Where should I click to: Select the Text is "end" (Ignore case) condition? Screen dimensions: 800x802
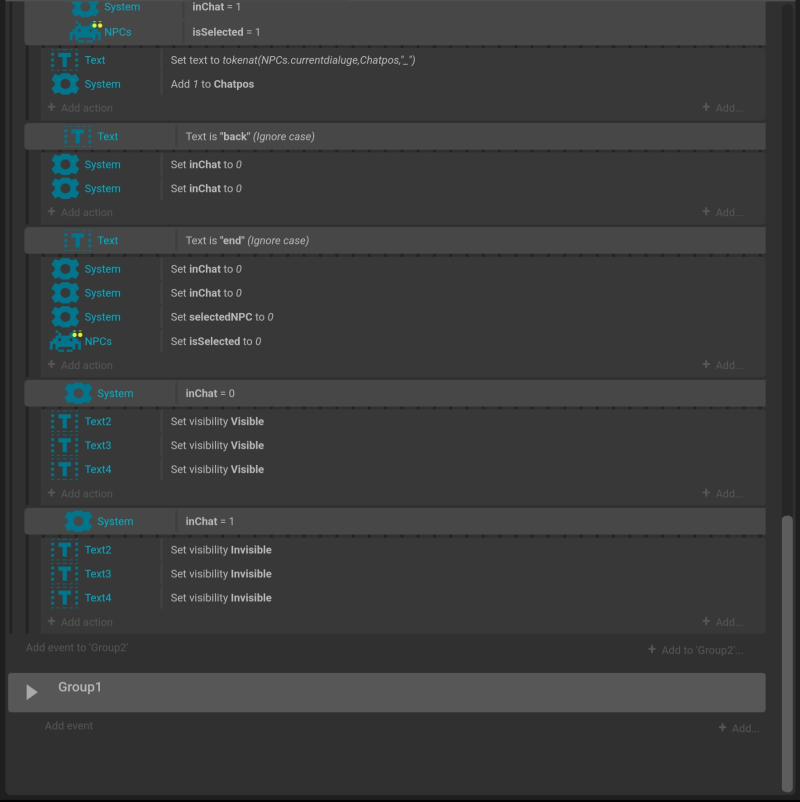tap(247, 240)
